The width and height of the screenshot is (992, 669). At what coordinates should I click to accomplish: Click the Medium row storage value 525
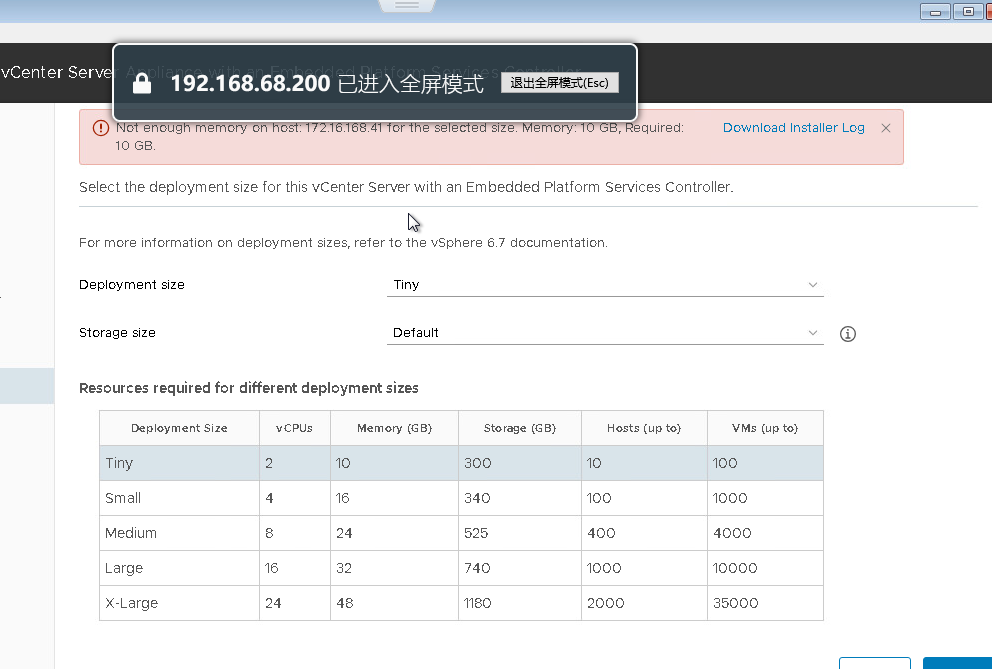(476, 533)
